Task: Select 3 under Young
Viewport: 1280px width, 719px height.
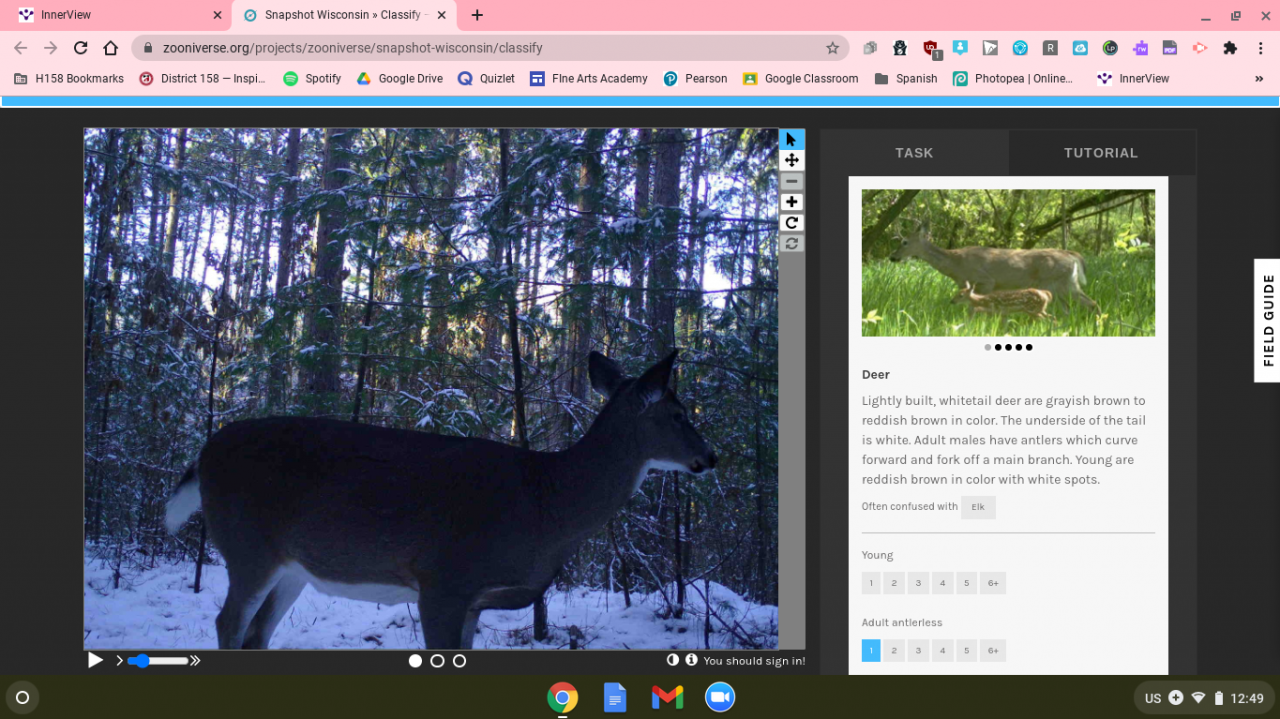Action: click(x=918, y=583)
